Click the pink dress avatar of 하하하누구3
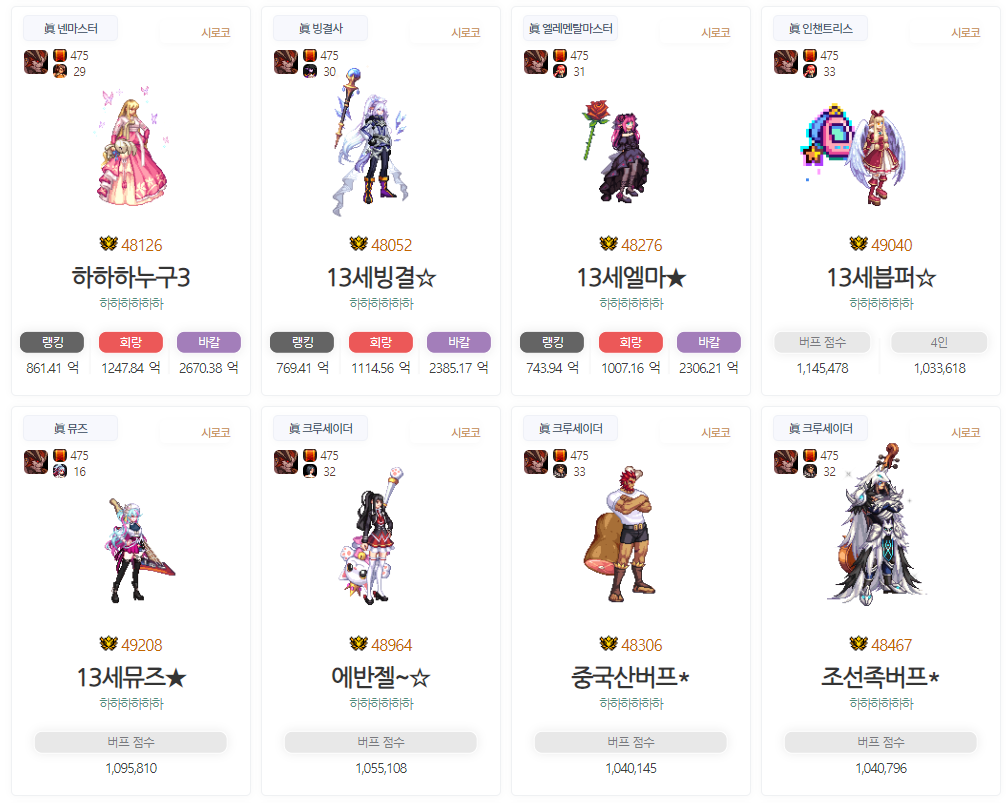This screenshot has width=1006, height=803. tap(131, 147)
